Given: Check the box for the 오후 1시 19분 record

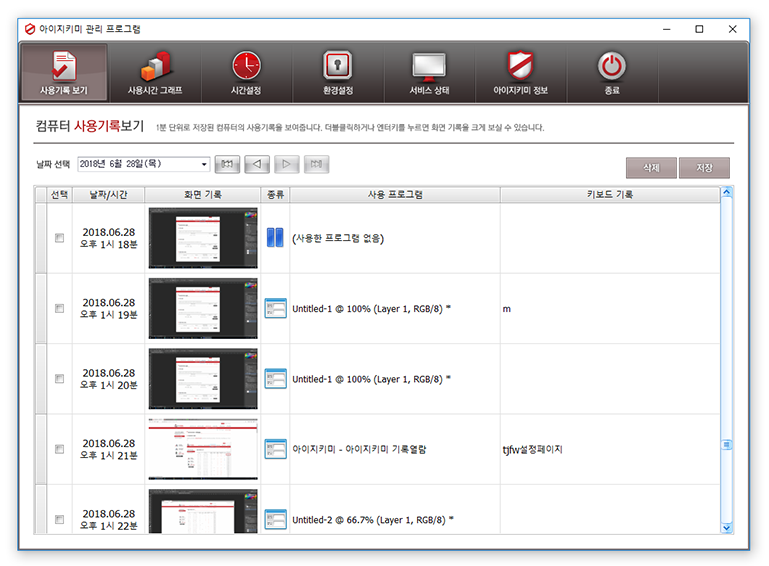Looking at the screenshot, I should [x=59, y=309].
